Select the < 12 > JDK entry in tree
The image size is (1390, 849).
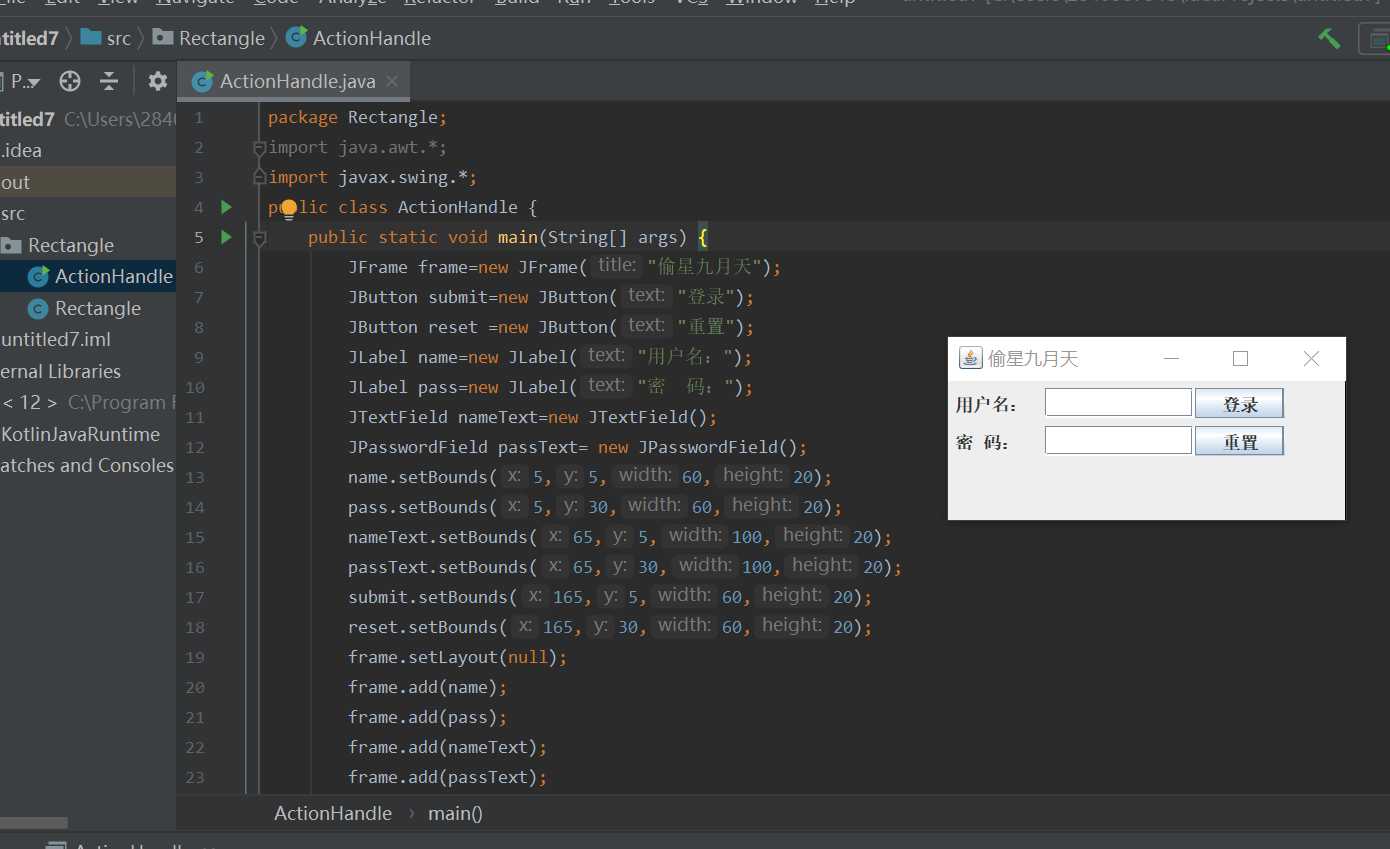click(x=88, y=402)
